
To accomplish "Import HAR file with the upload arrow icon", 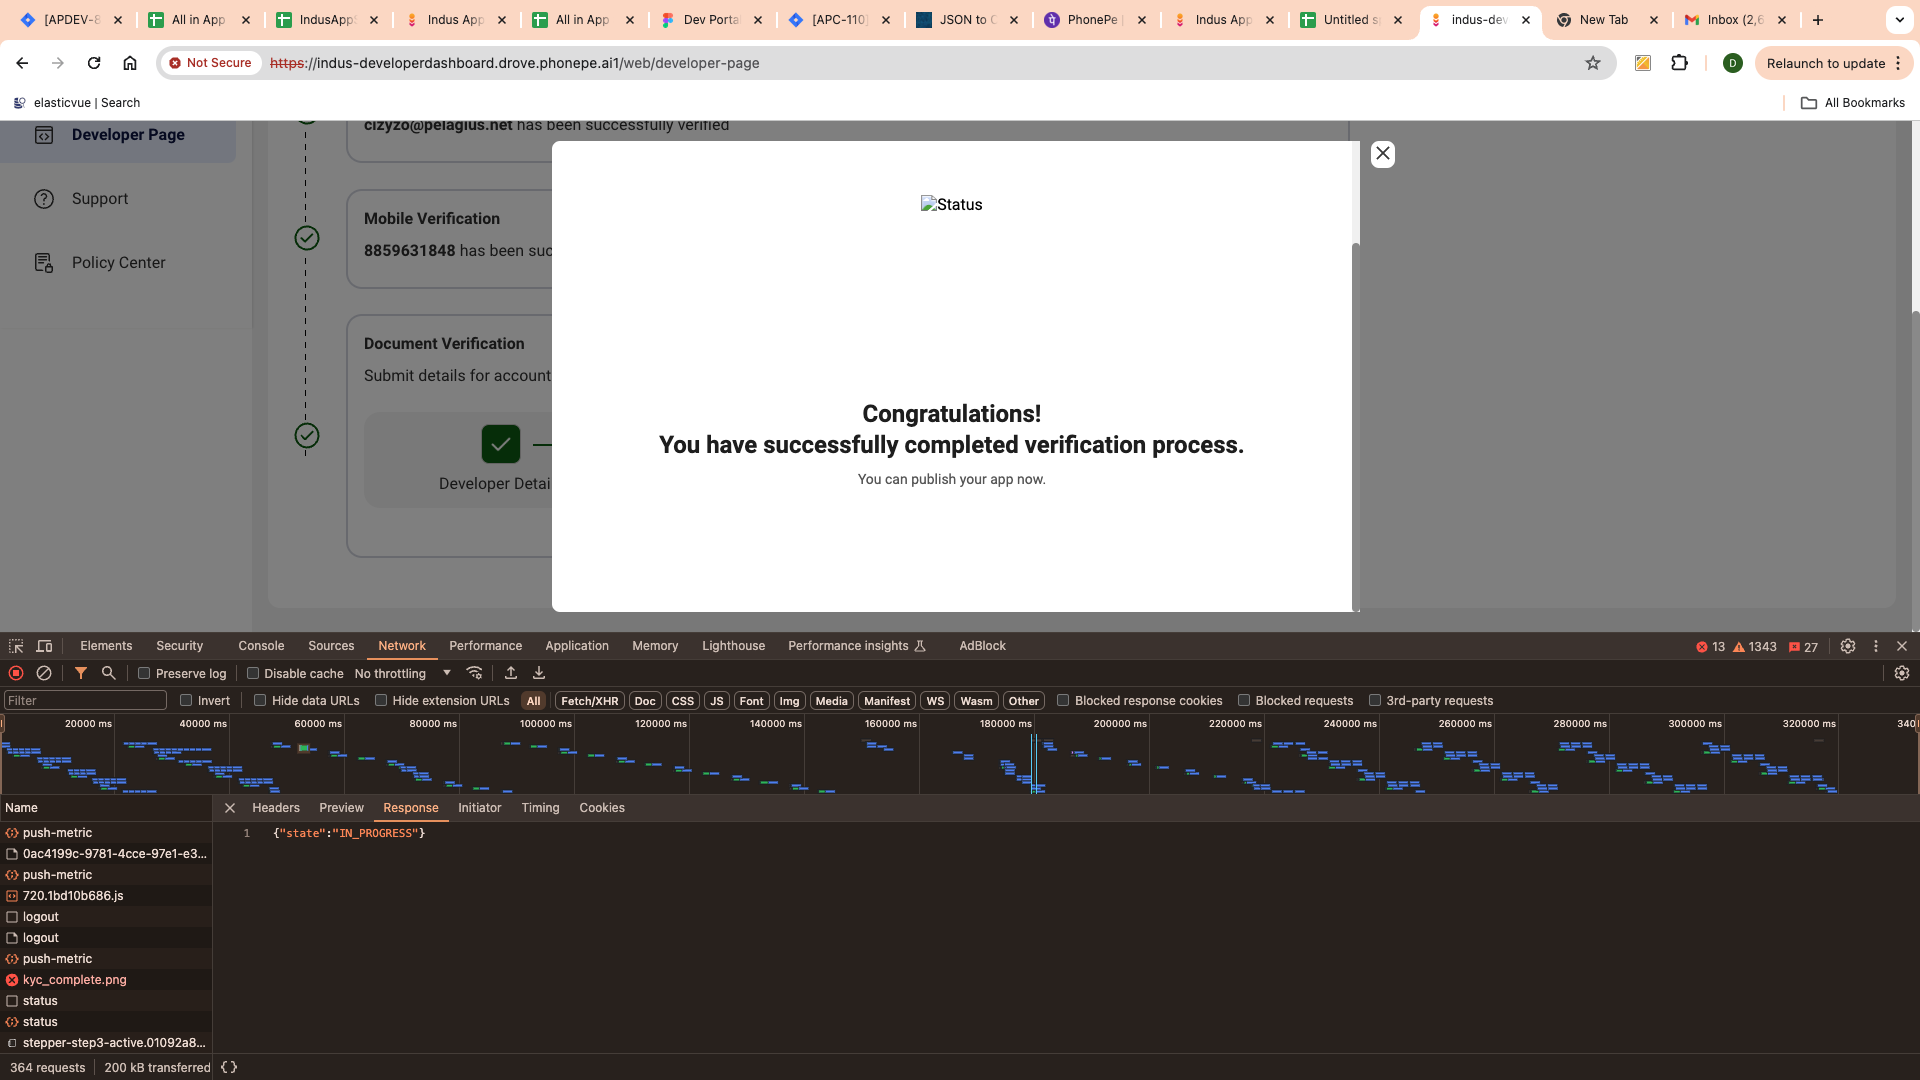I will [x=511, y=673].
